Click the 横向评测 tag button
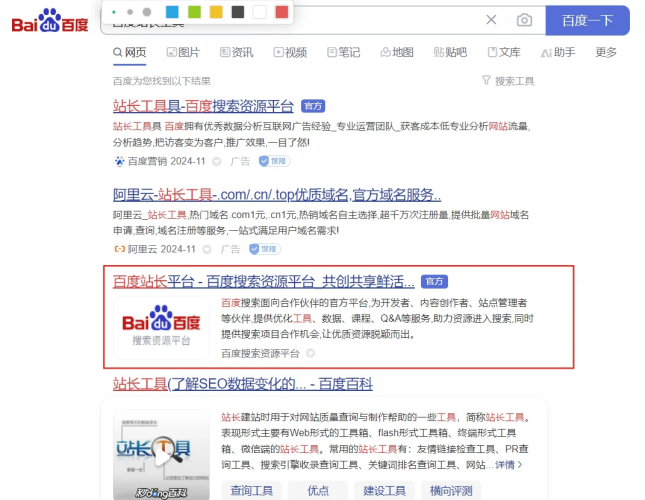This screenshot has height=500, width=645. pyautogui.click(x=451, y=491)
